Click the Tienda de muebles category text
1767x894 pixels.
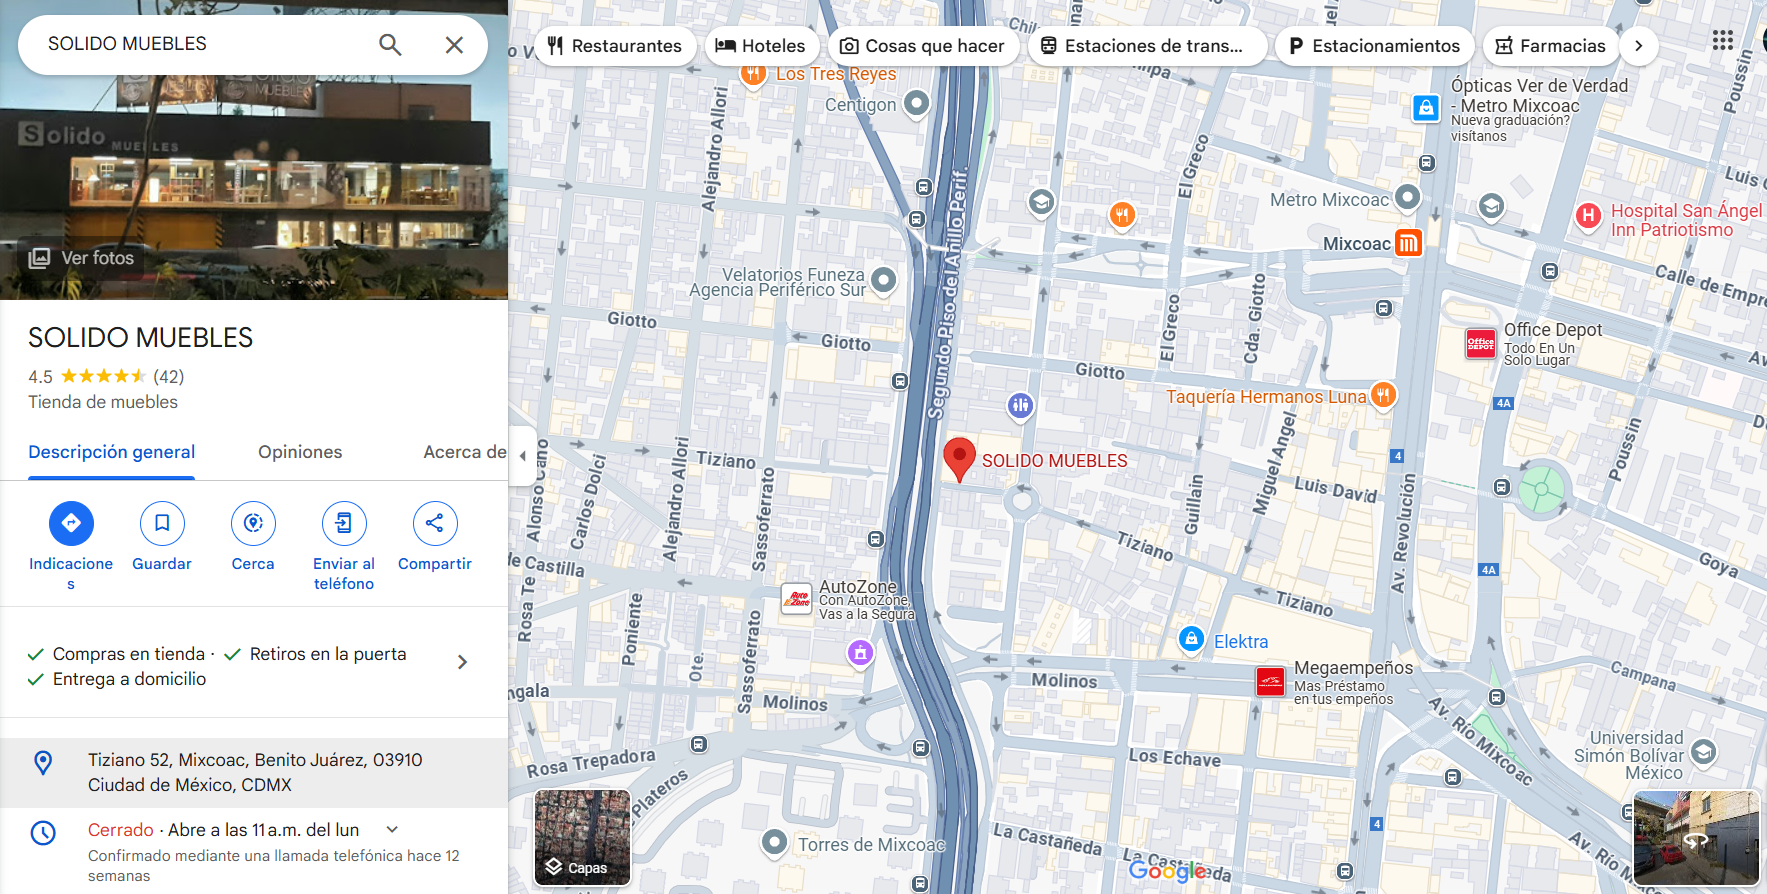pos(103,402)
